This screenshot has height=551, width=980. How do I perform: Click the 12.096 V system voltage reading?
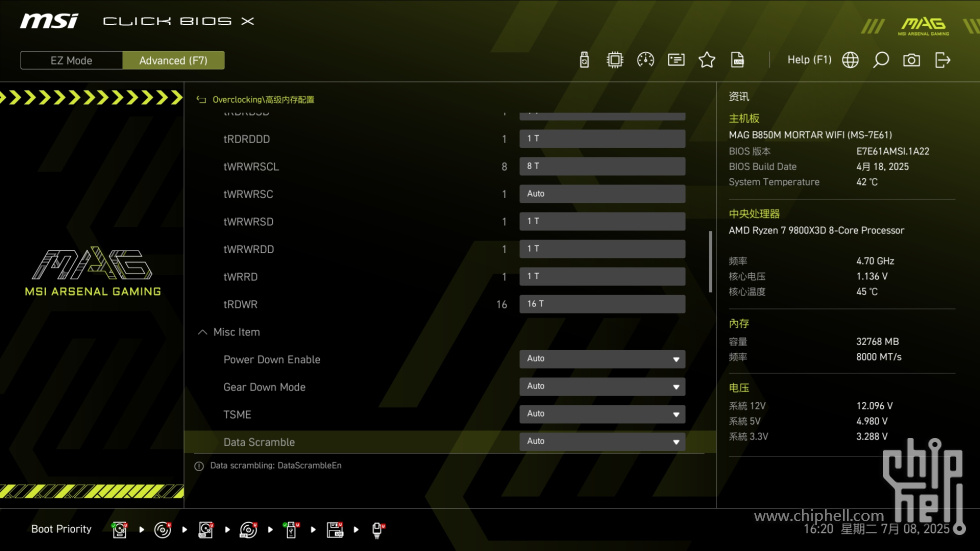pyautogui.click(x=874, y=406)
